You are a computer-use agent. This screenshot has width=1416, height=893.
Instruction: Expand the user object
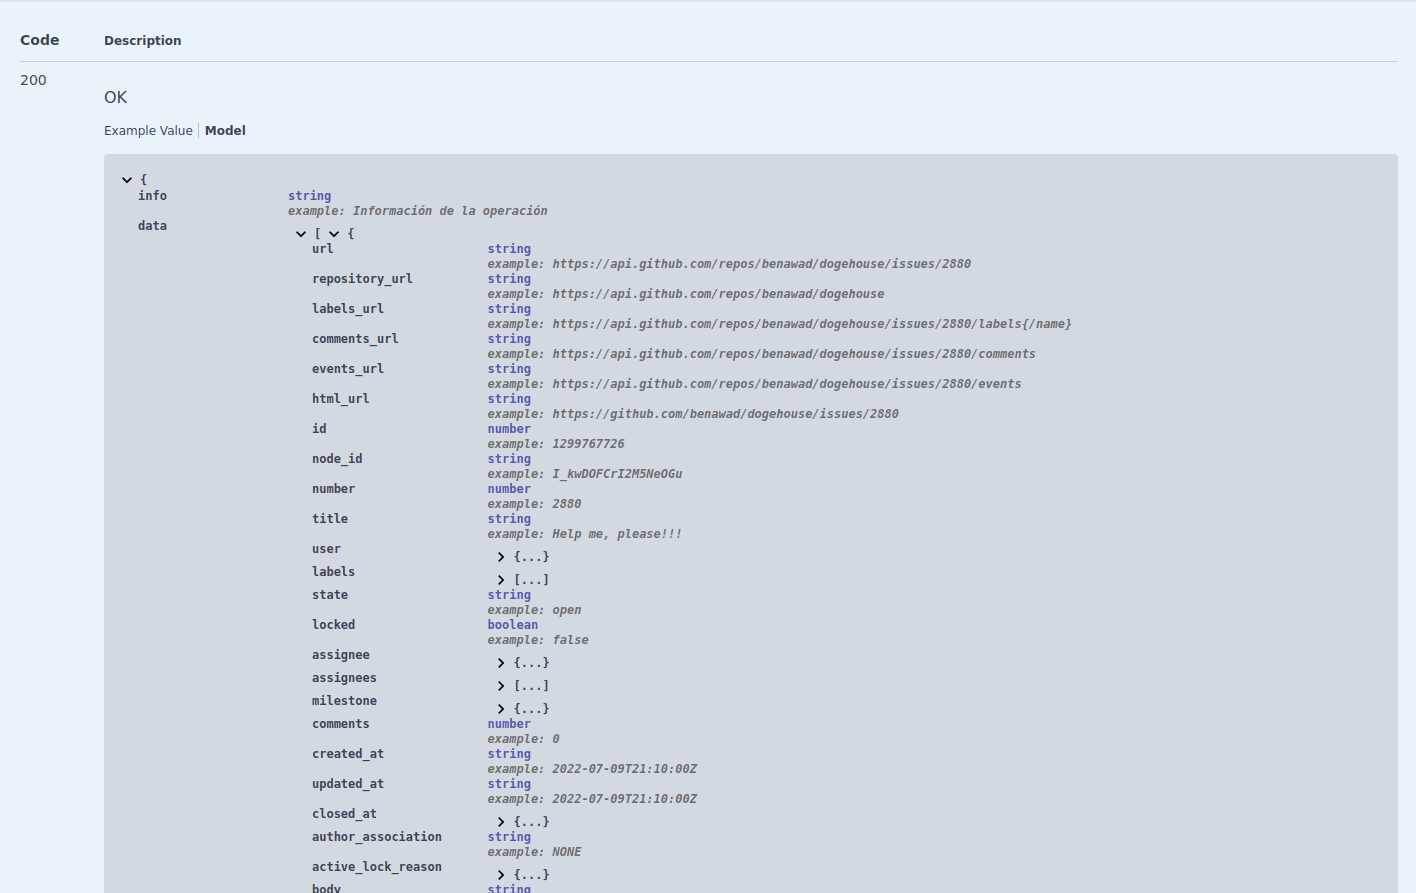click(501, 557)
